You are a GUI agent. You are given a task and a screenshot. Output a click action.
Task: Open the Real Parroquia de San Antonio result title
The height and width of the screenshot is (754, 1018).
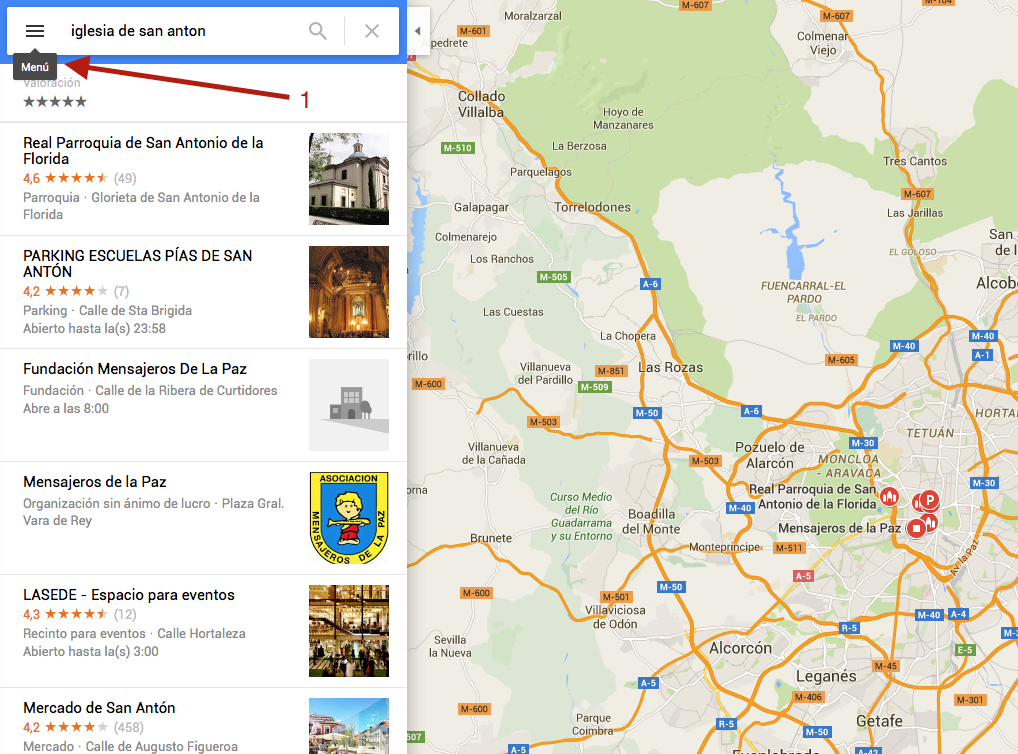coord(143,151)
